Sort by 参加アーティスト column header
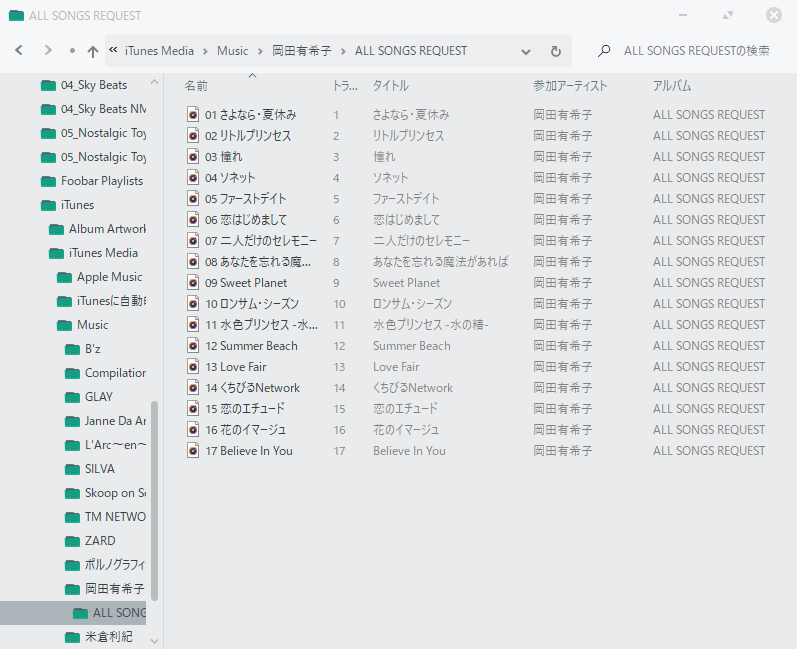Image resolution: width=797 pixels, height=649 pixels. [x=570, y=86]
